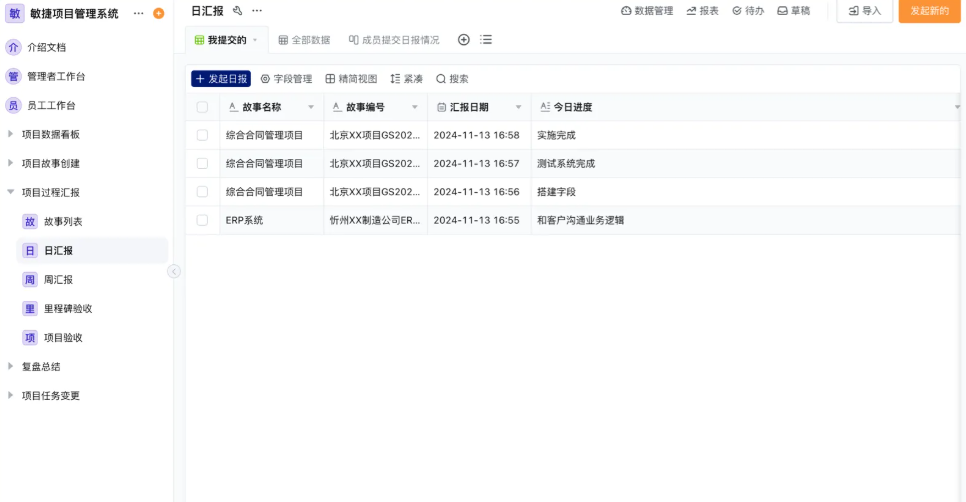Toggle the select-all header checkbox

203,107
